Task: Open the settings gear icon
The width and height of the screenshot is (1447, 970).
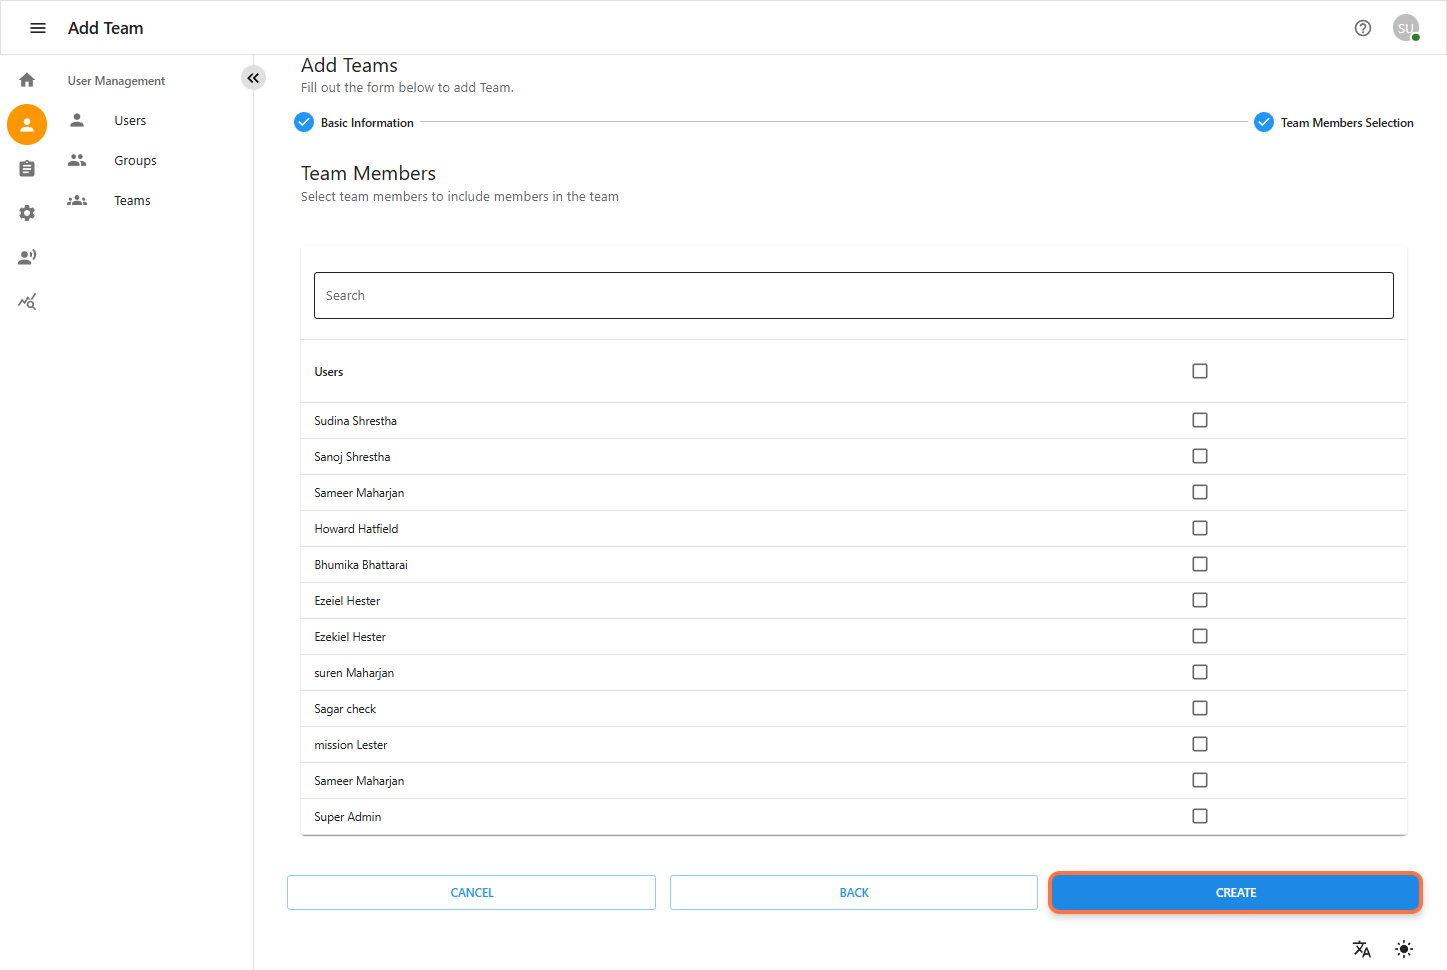Action: point(27,213)
